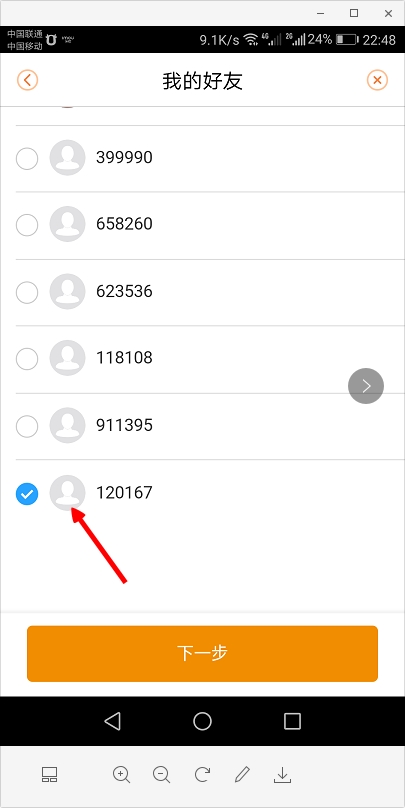Tap Android back triangle navigation button

pos(112,721)
